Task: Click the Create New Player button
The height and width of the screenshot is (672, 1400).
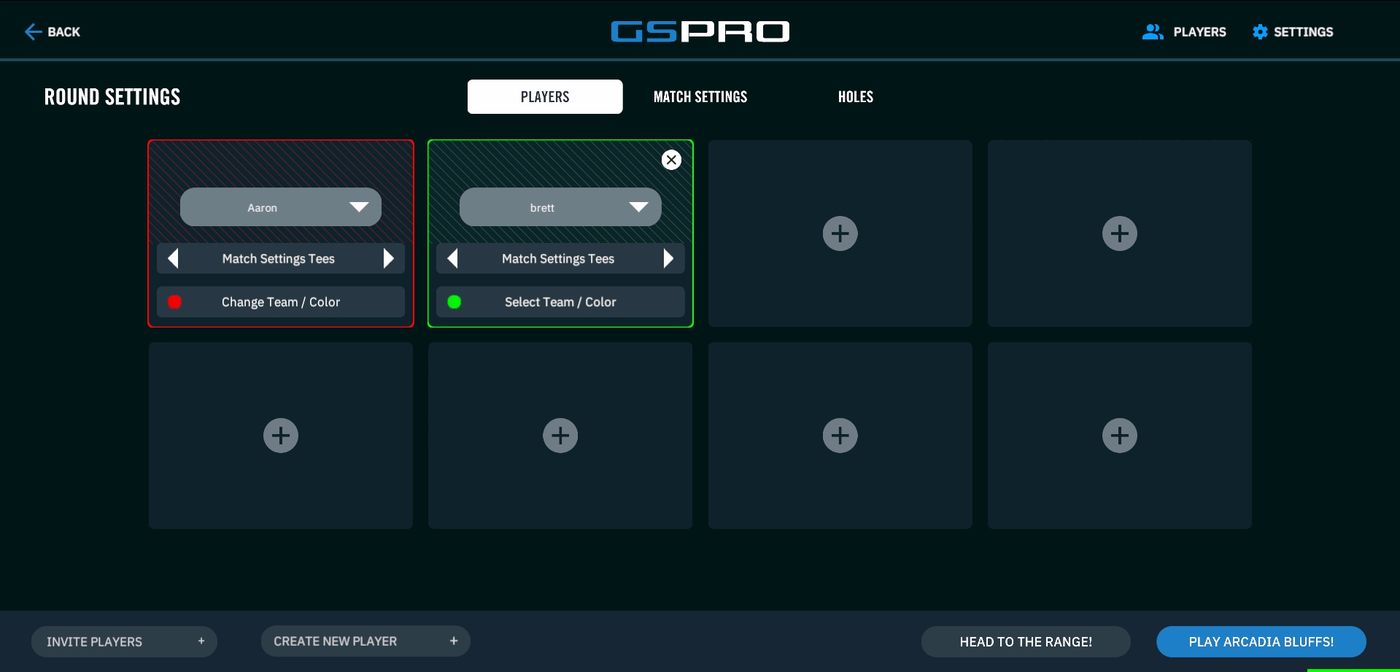Action: tap(365, 642)
